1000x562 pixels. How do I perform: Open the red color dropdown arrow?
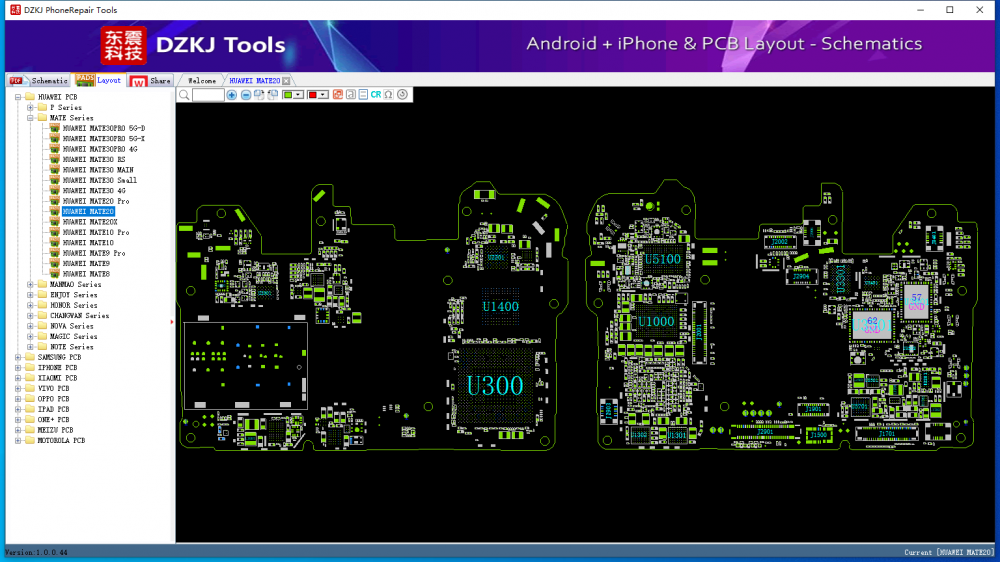click(323, 95)
